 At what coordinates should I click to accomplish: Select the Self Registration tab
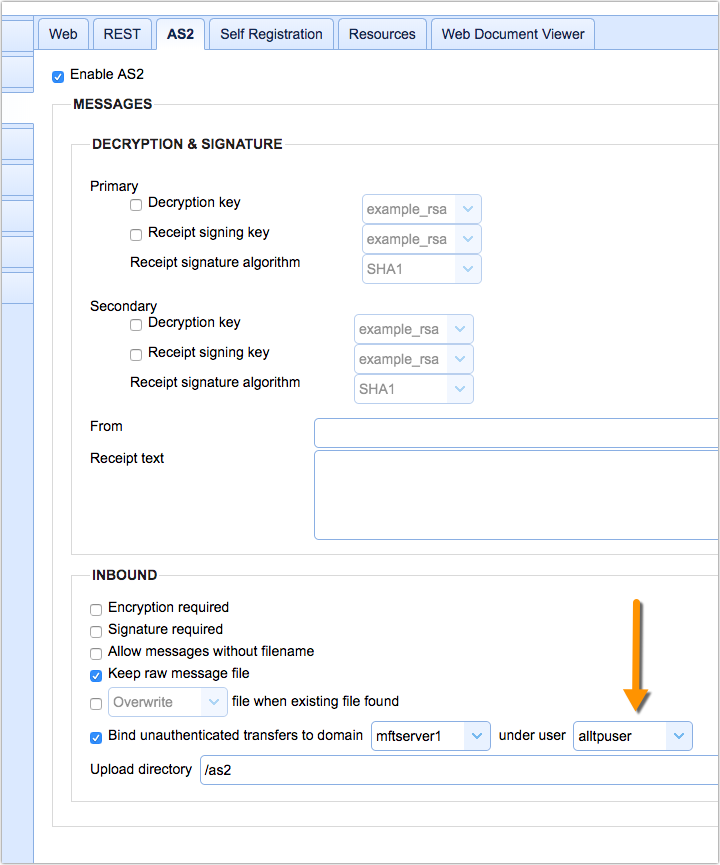271,34
